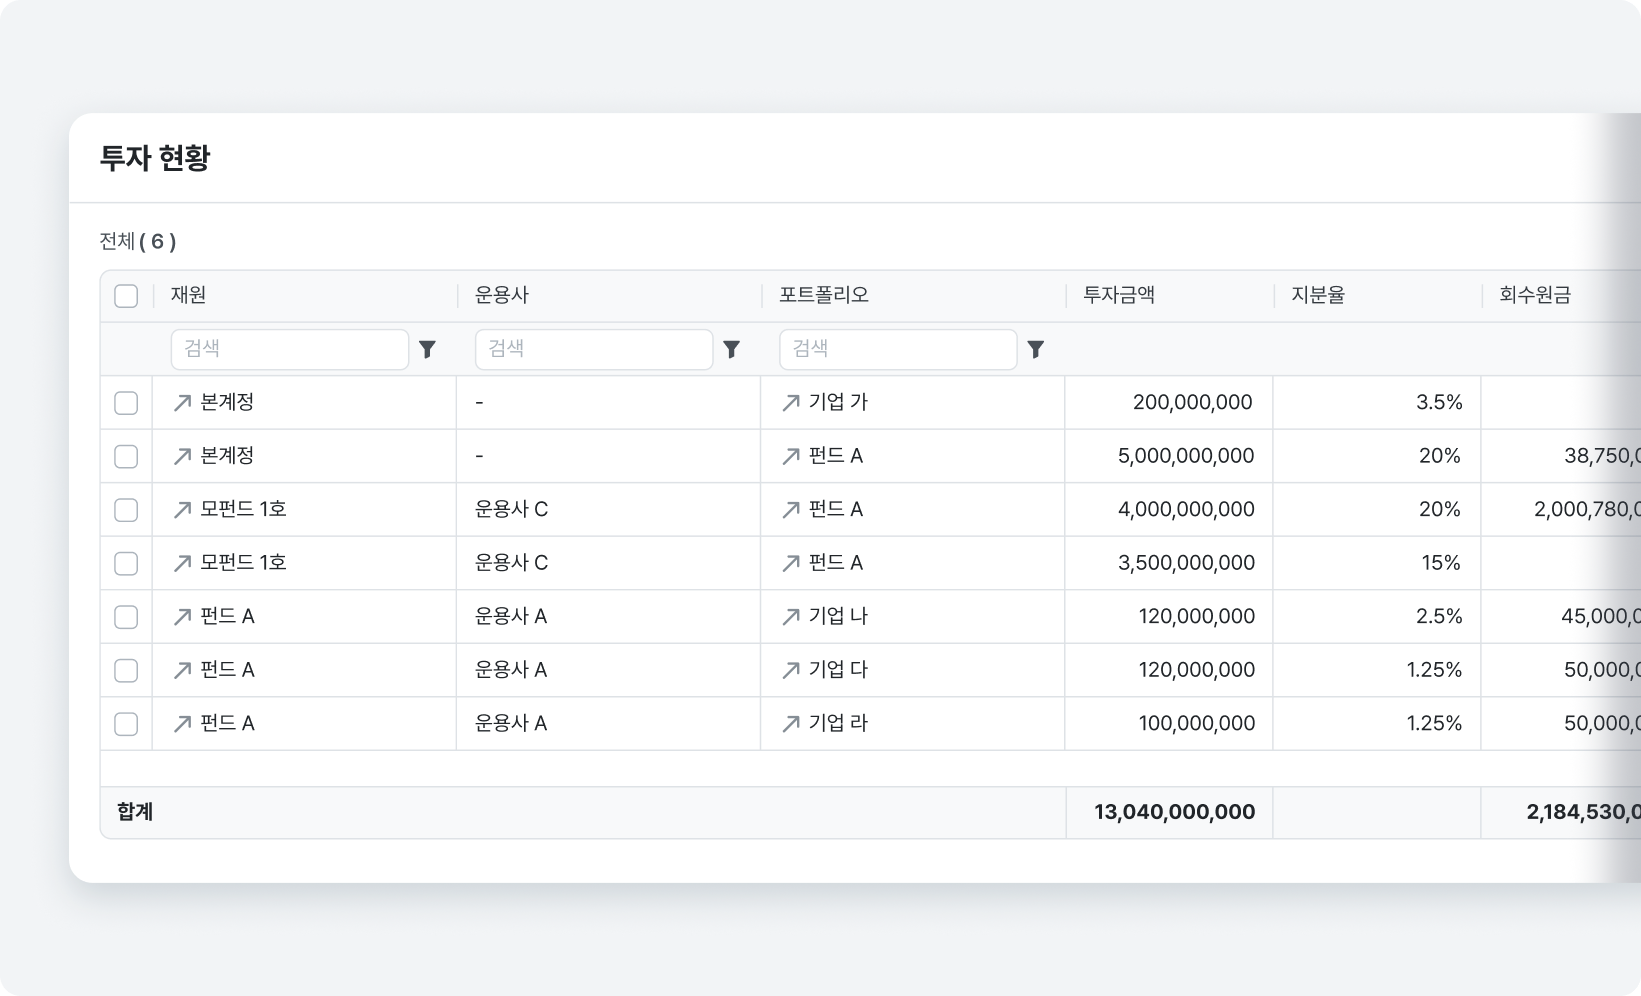Open 펀드 A 재원 link in 기업 라 row
Image resolution: width=1641 pixels, height=996 pixels.
pos(227,723)
